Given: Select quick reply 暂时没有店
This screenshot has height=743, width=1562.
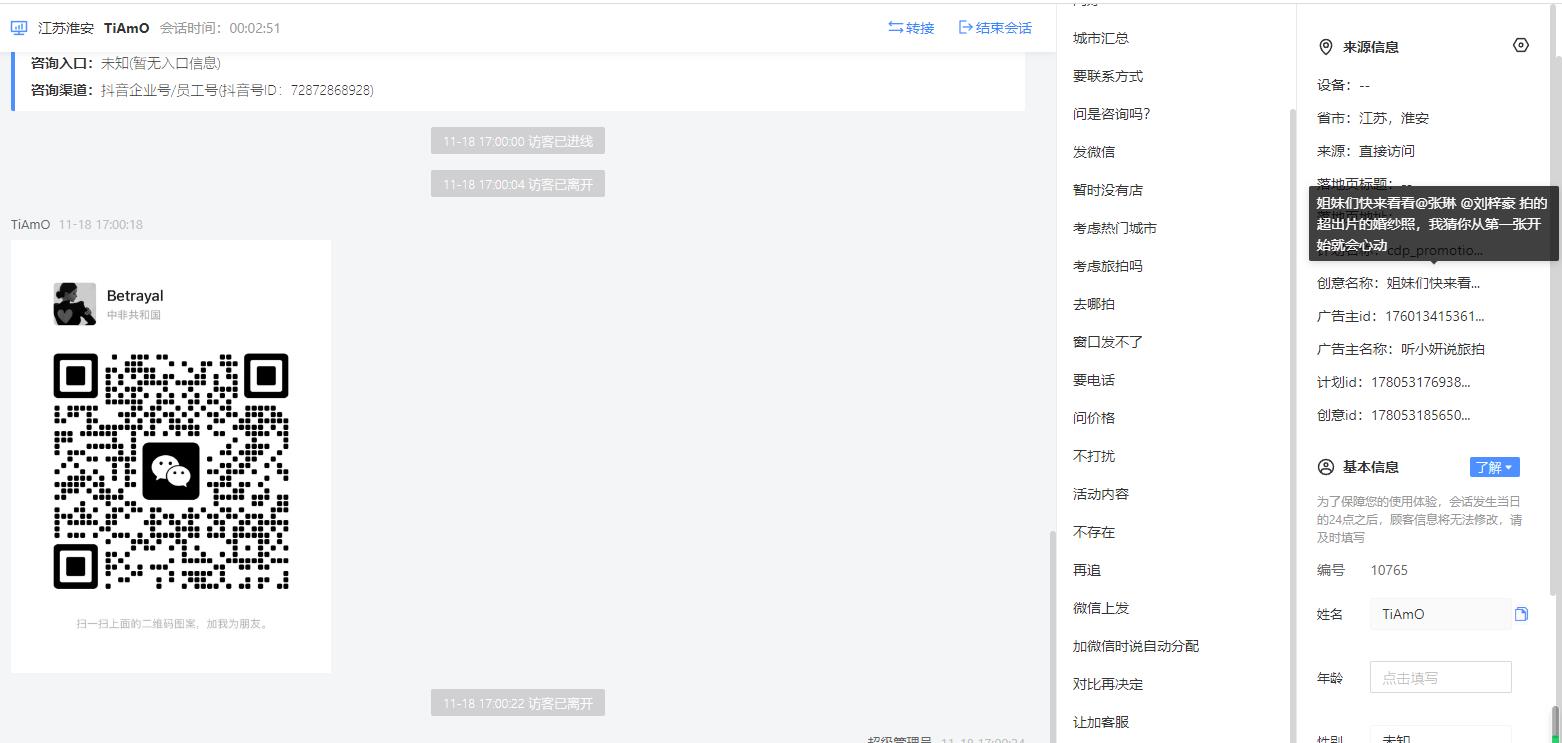Looking at the screenshot, I should (1108, 190).
